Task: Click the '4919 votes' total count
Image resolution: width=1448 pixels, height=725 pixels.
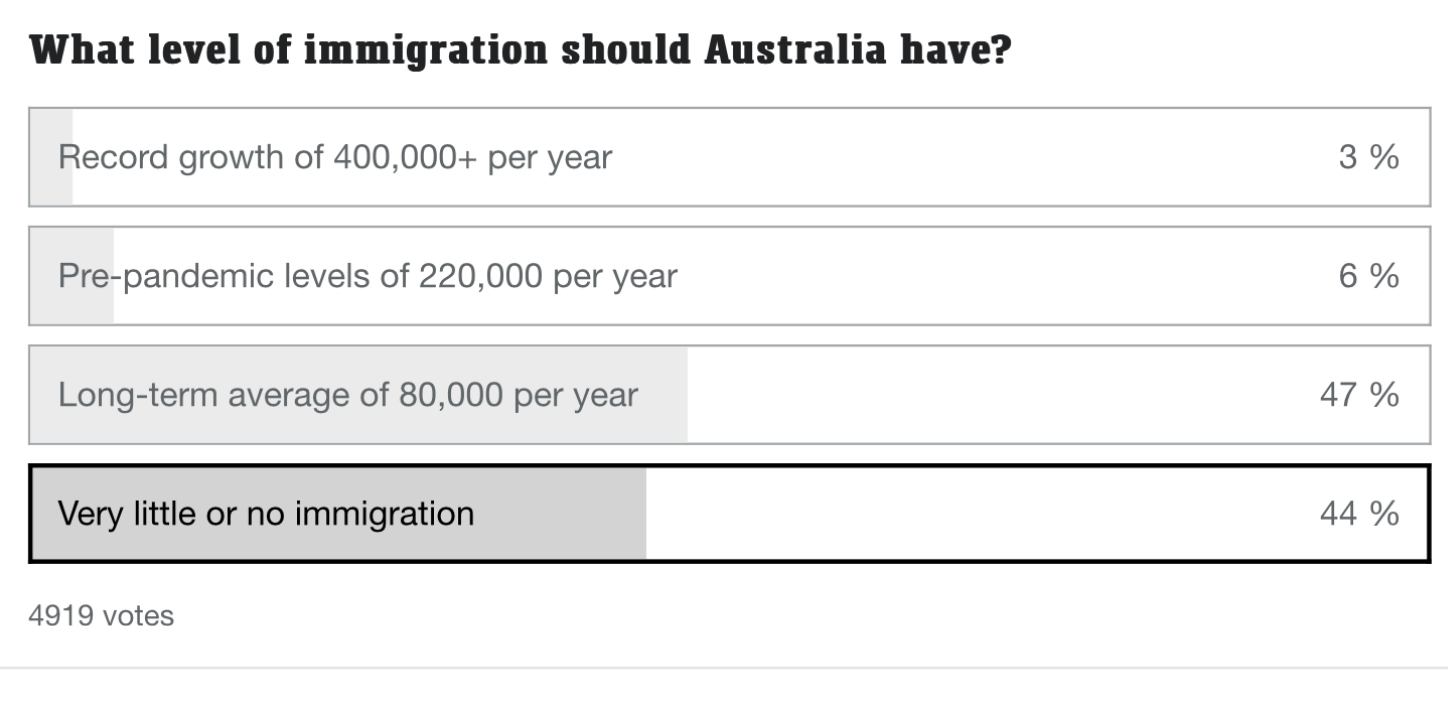Action: pyautogui.click(x=101, y=616)
